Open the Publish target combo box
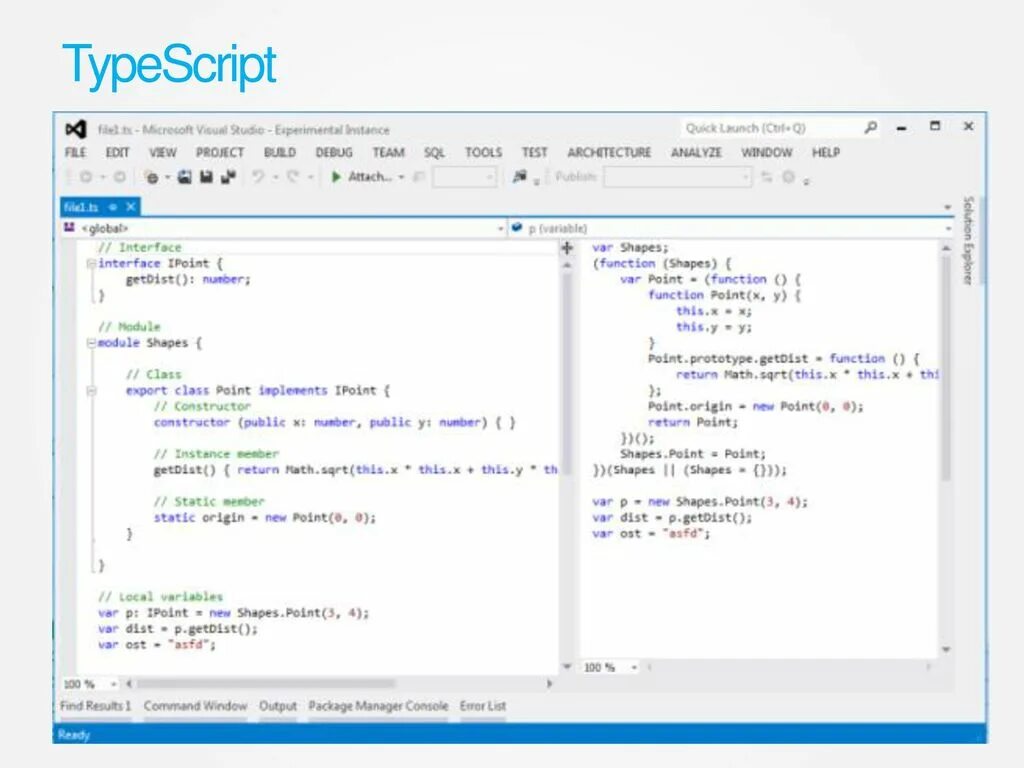 (677, 177)
